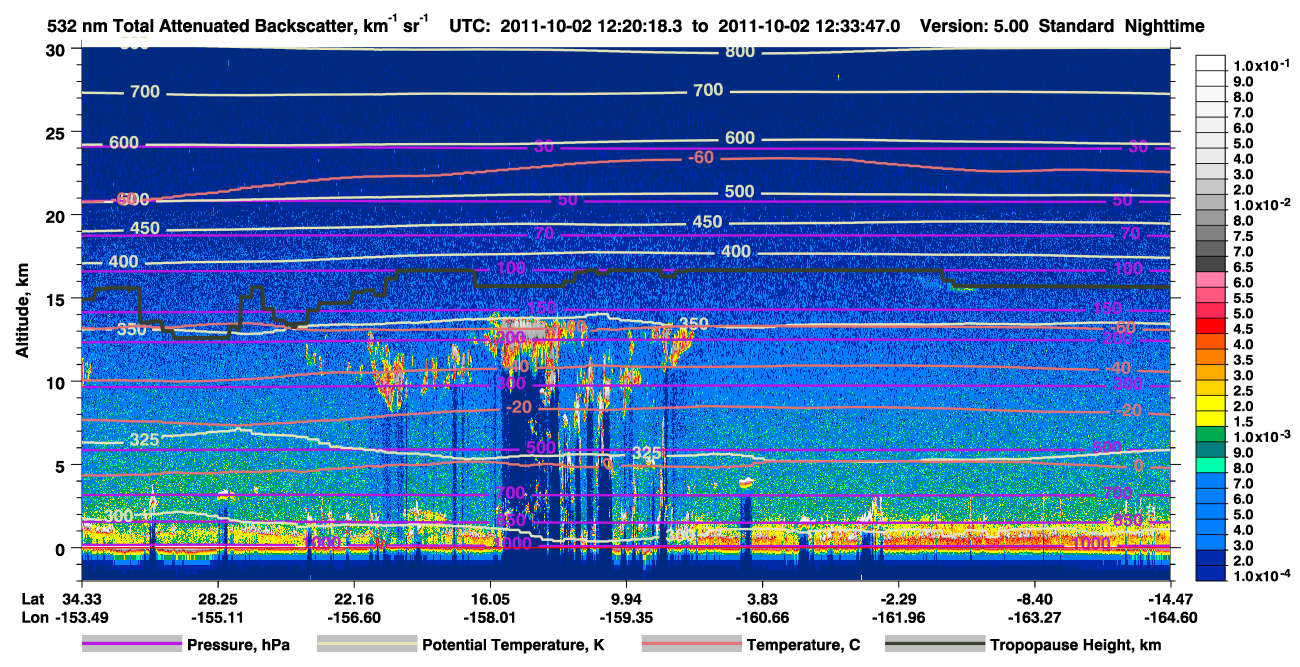Viewport: 1300px width, 667px height.
Task: Click the latitude value '-8.40'
Action: point(1035,599)
